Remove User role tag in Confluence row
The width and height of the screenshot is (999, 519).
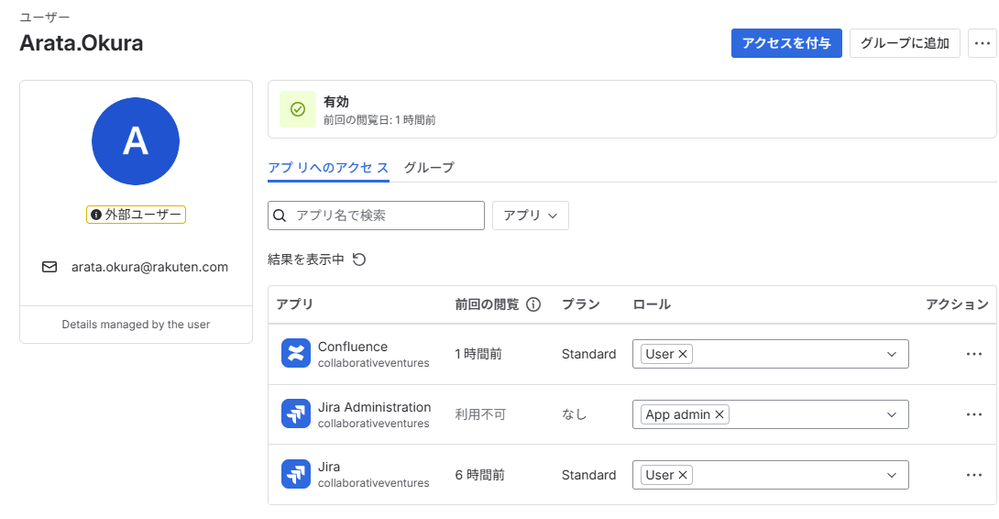click(682, 354)
